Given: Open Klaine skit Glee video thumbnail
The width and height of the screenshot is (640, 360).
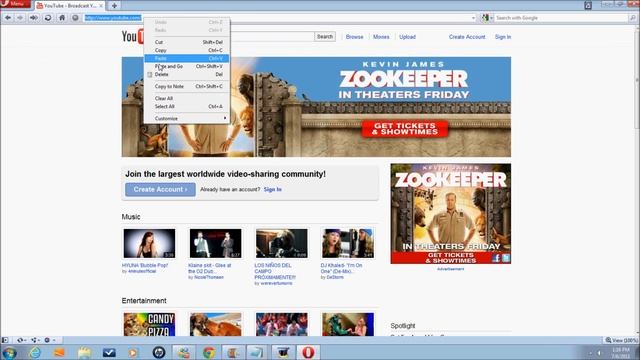Looking at the screenshot, I should pyautogui.click(x=216, y=243).
